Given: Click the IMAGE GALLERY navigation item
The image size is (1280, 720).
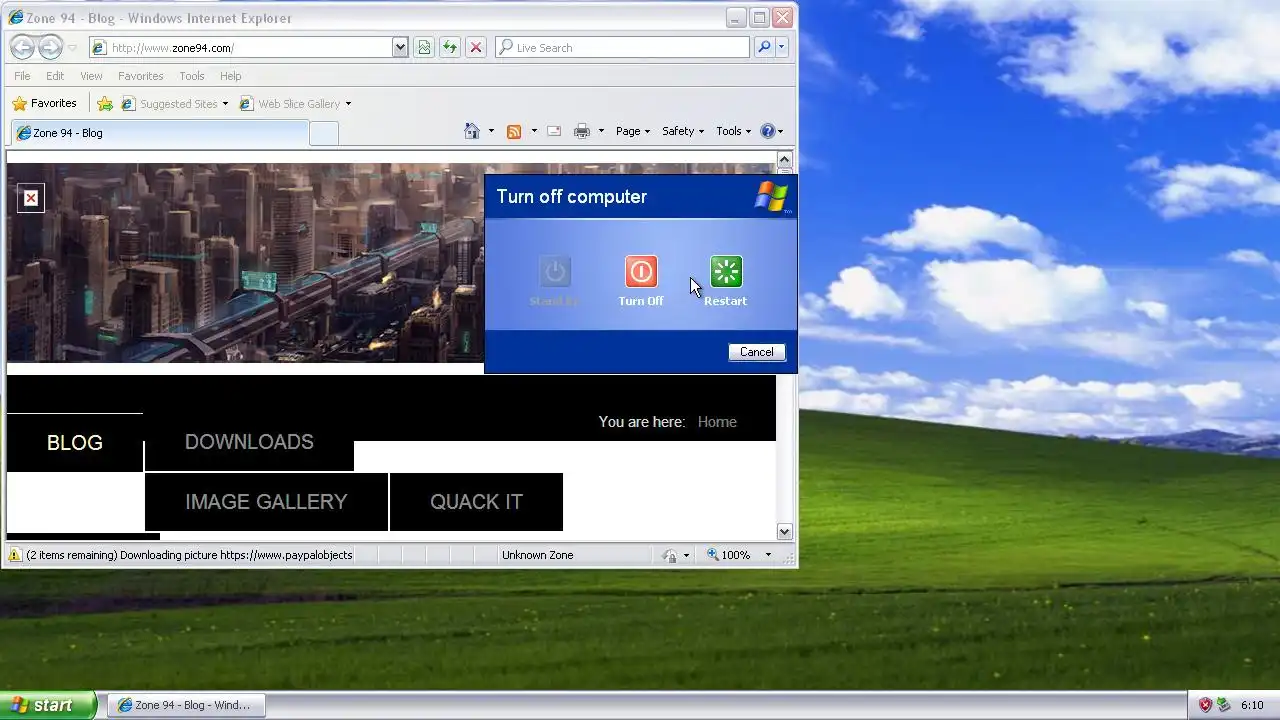Looking at the screenshot, I should point(266,502).
